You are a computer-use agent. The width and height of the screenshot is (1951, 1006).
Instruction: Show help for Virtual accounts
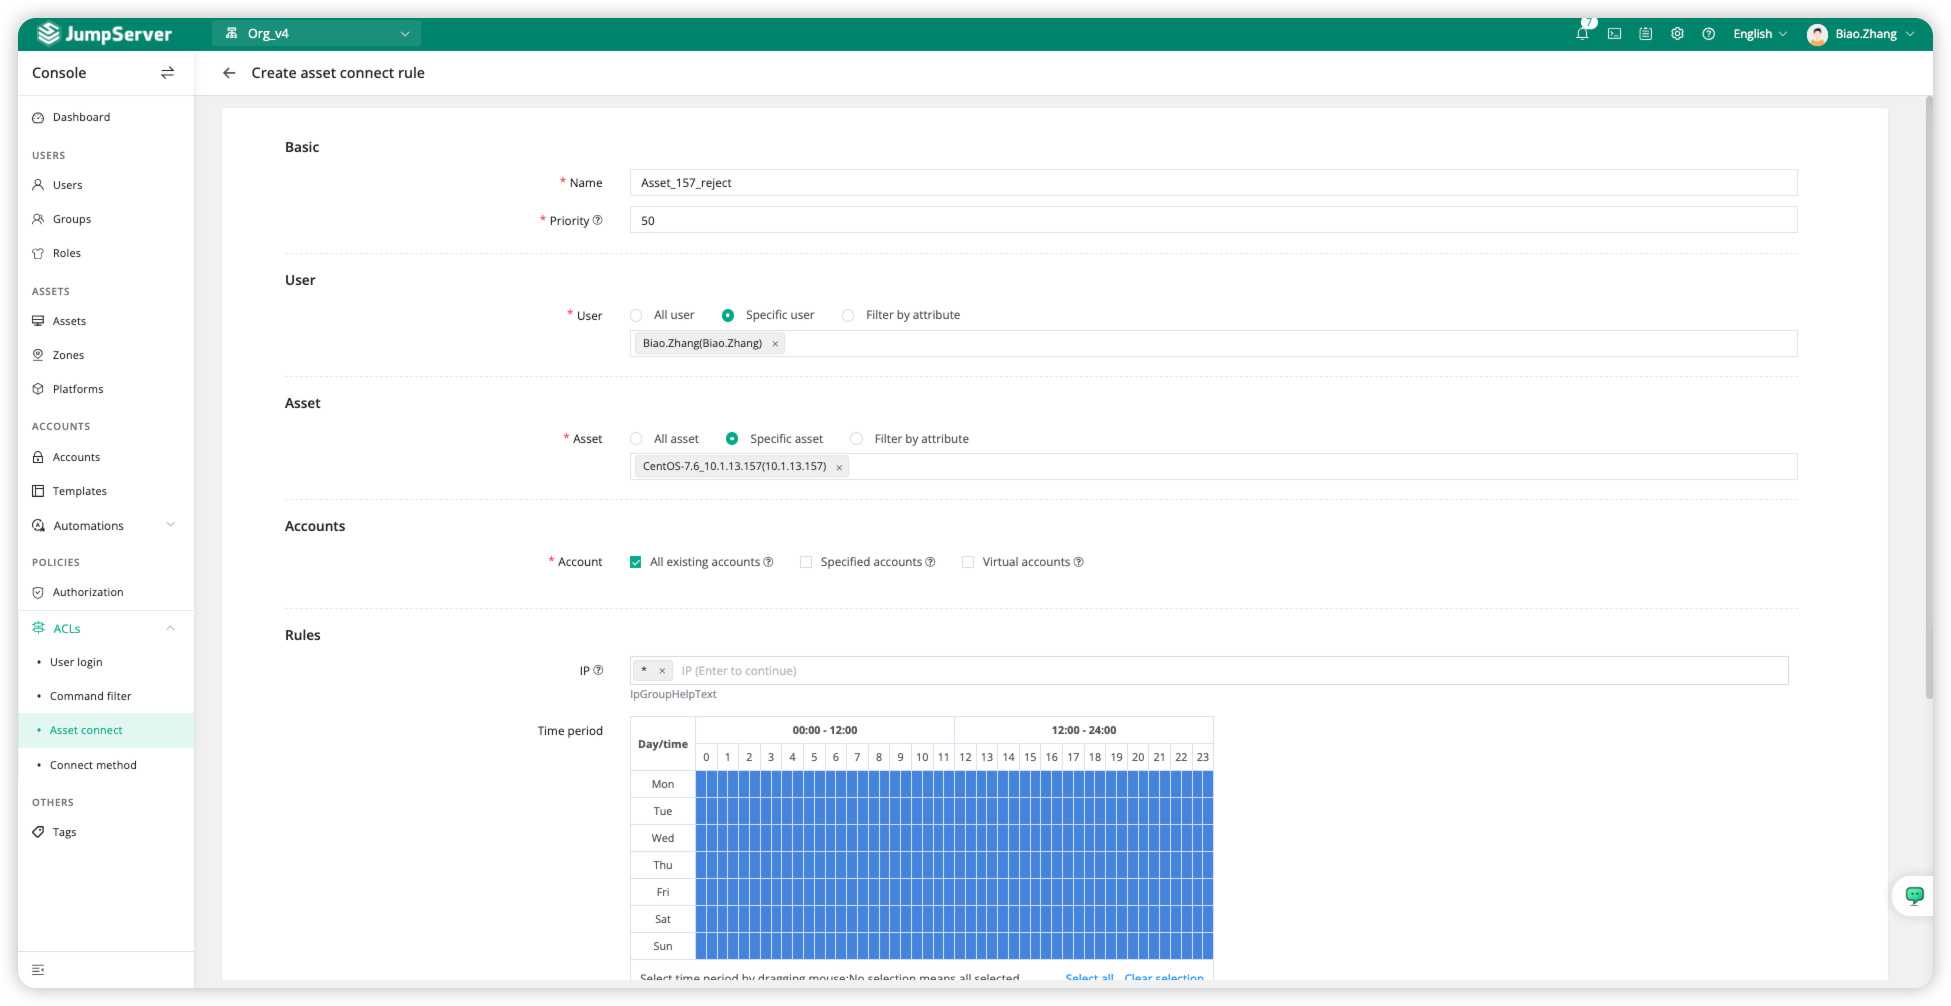coord(1078,562)
